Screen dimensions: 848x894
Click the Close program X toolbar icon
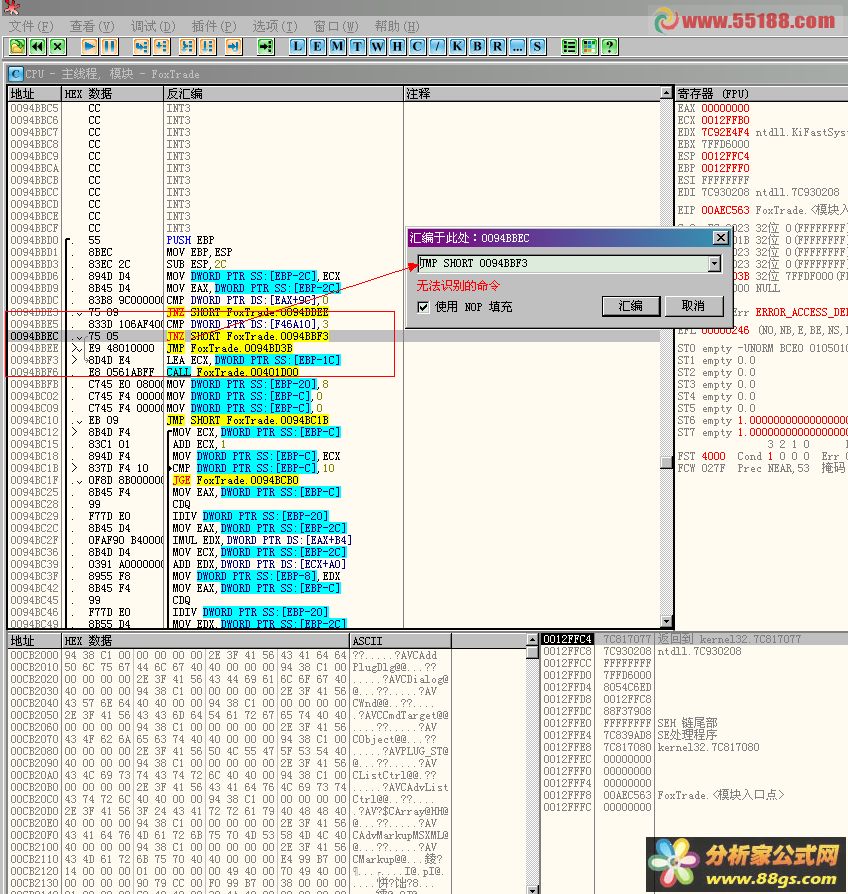pyautogui.click(x=58, y=47)
